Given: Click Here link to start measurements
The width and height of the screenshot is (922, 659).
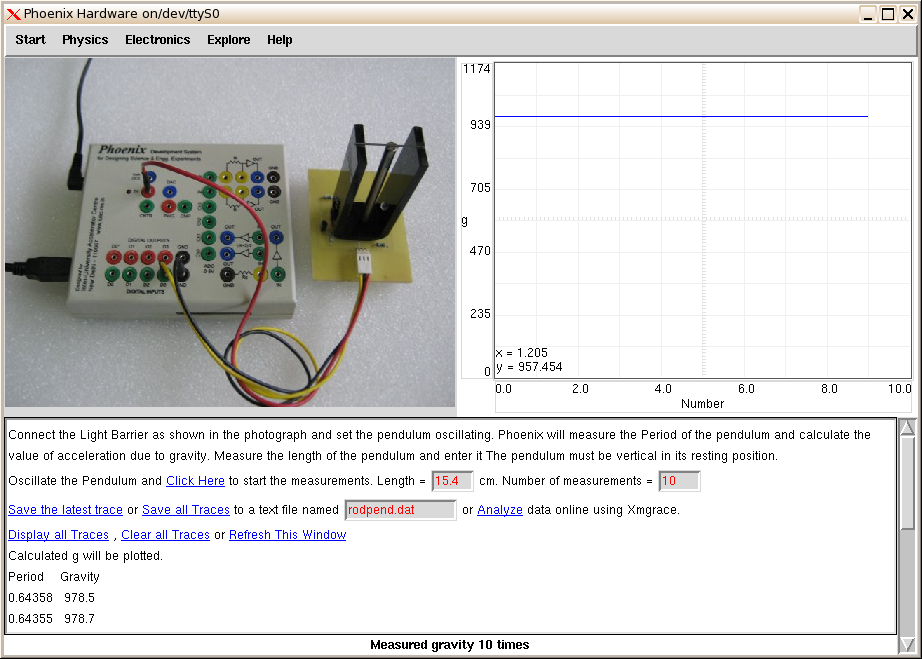Looking at the screenshot, I should (x=195, y=481).
